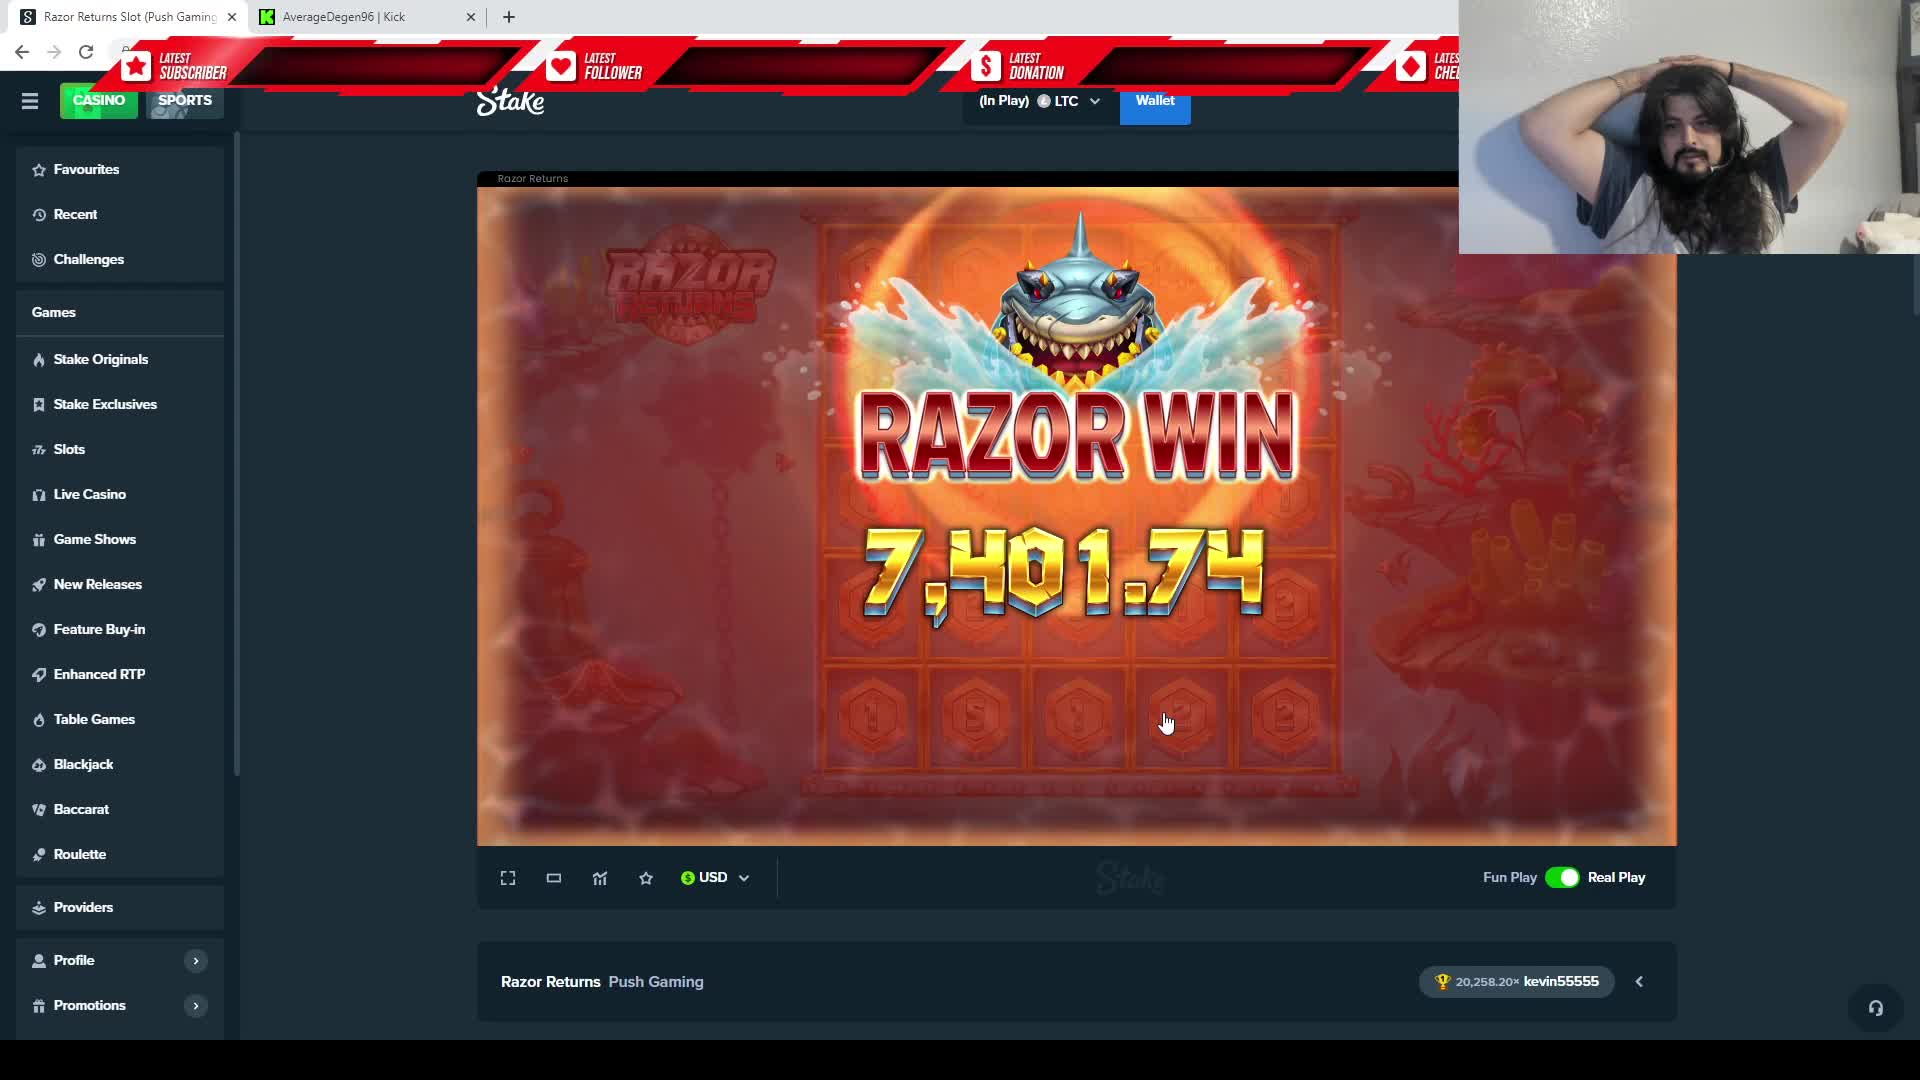Screen dimensions: 1920x1080
Task: Open Favourites in sidebar
Action: [120, 170]
